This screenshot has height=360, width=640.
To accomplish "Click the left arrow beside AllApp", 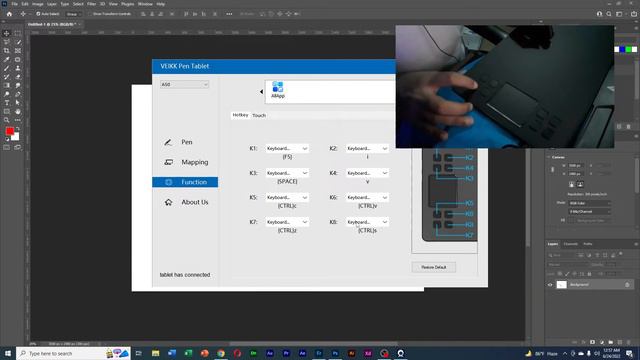I will click(x=261, y=92).
